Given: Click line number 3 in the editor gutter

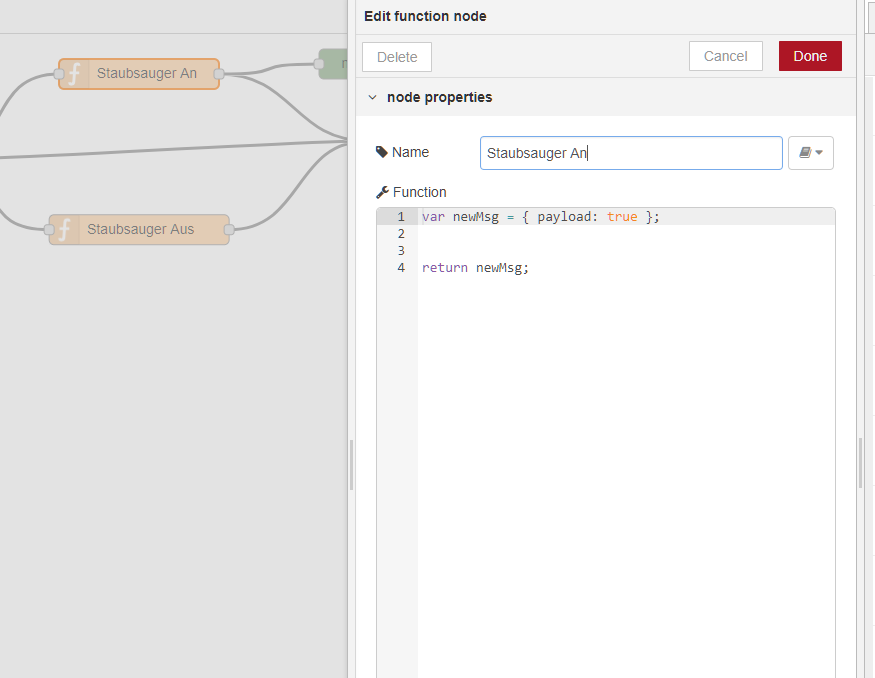Looking at the screenshot, I should click(x=401, y=251).
